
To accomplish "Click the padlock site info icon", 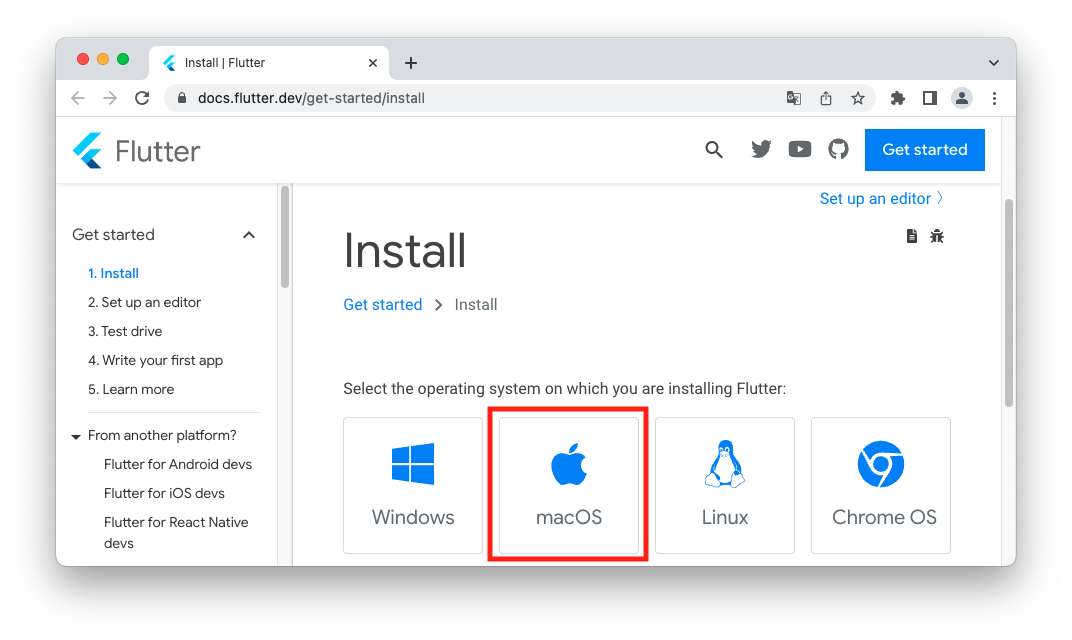I will [182, 98].
